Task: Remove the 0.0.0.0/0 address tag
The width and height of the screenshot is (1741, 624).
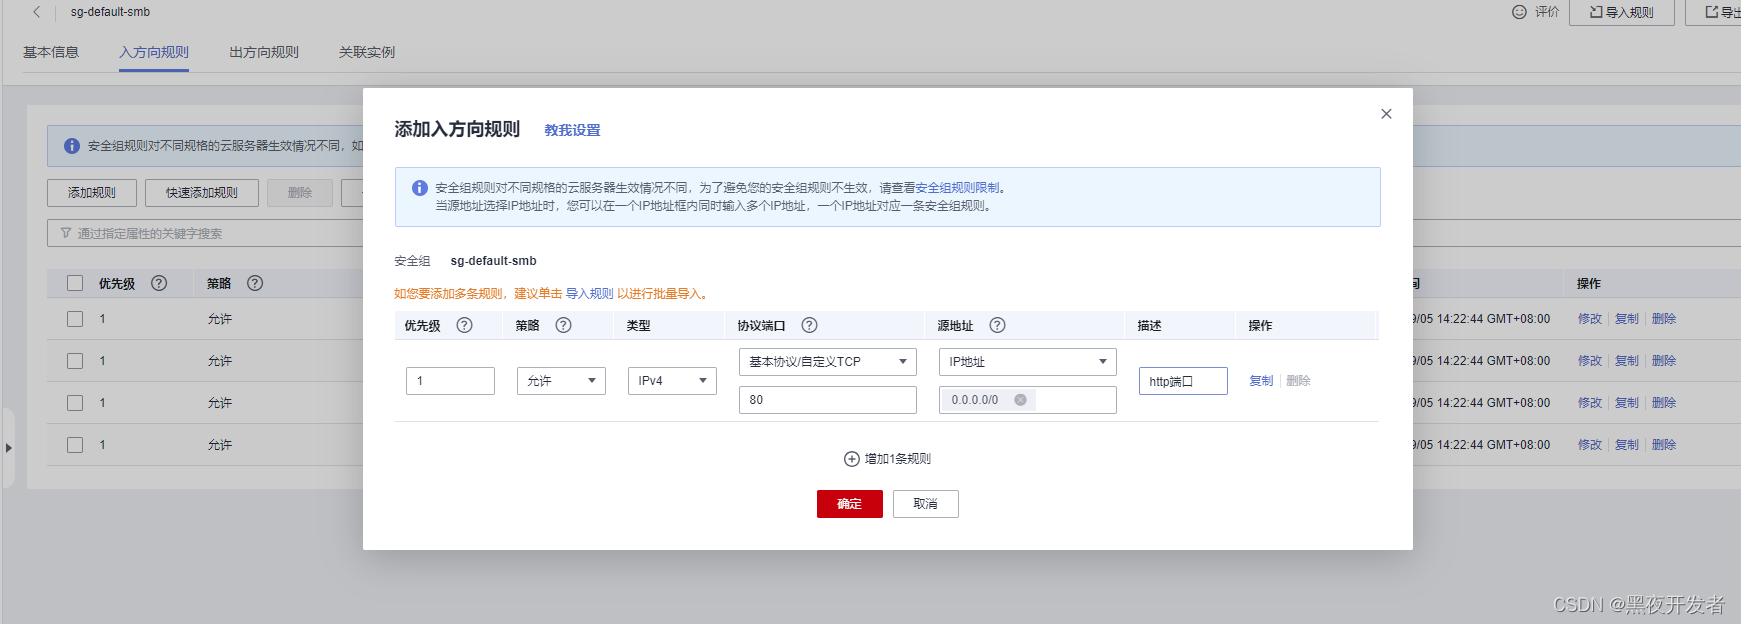Action: click(x=1020, y=400)
